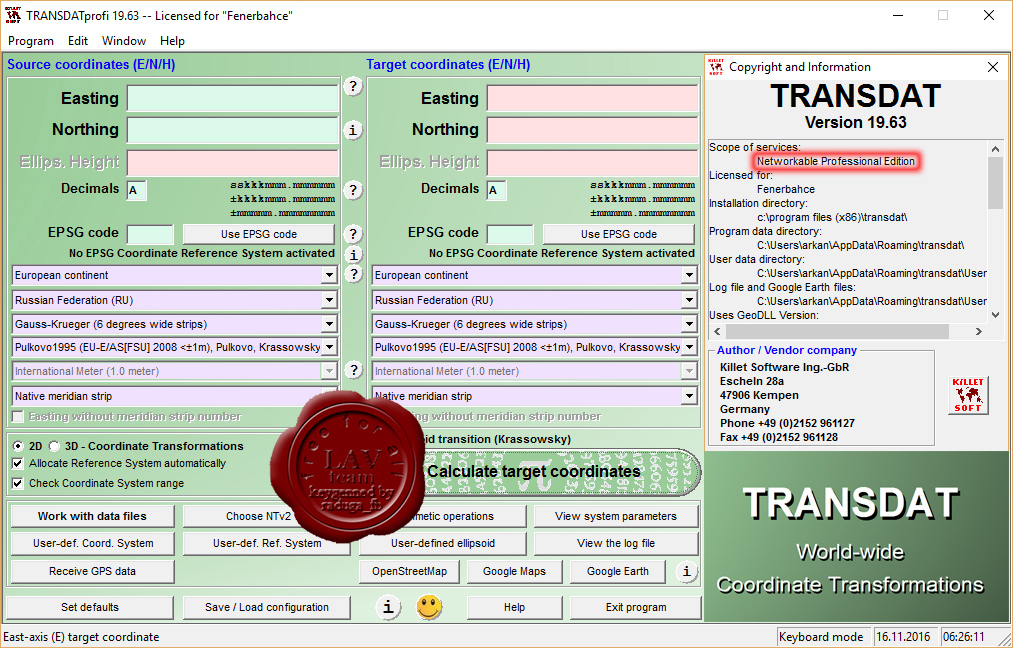Click User-def. Coord. System button
Image resolution: width=1013 pixels, height=648 pixels.
pyautogui.click(x=92, y=543)
